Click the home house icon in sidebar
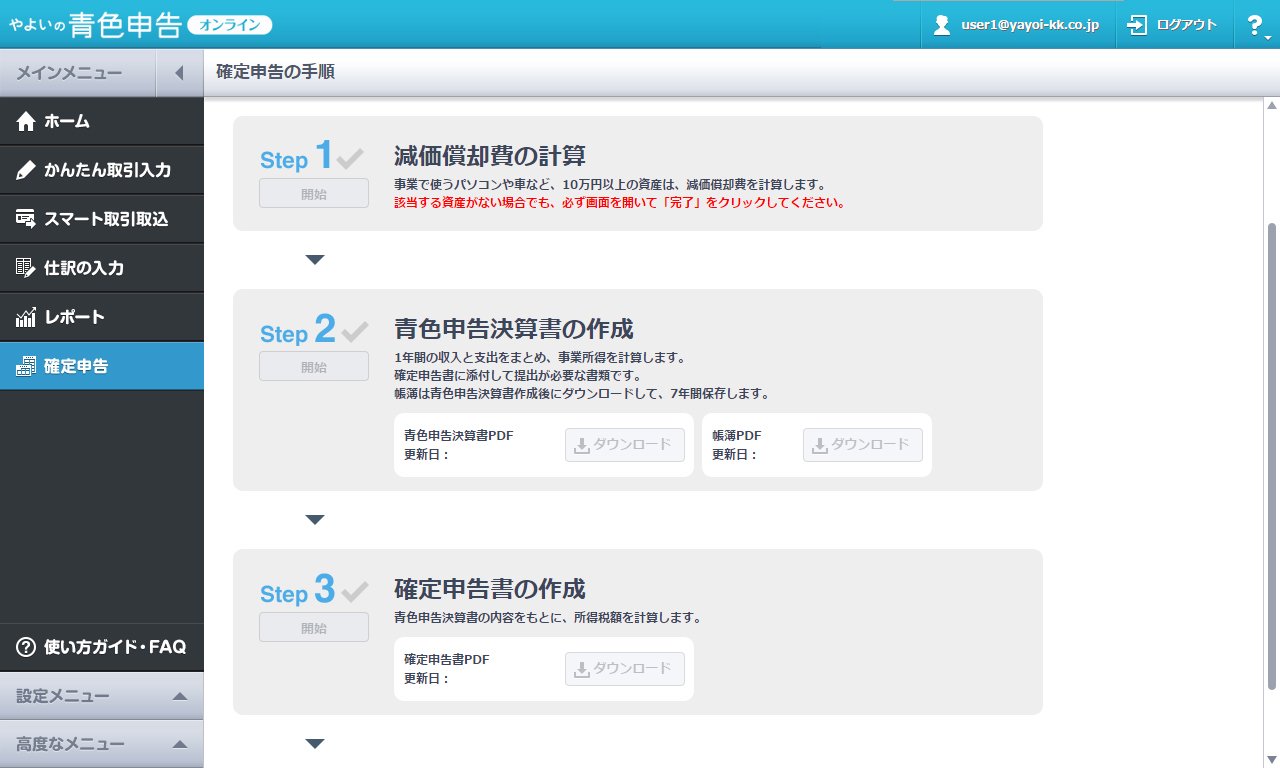The width and height of the screenshot is (1280, 768). (x=26, y=122)
